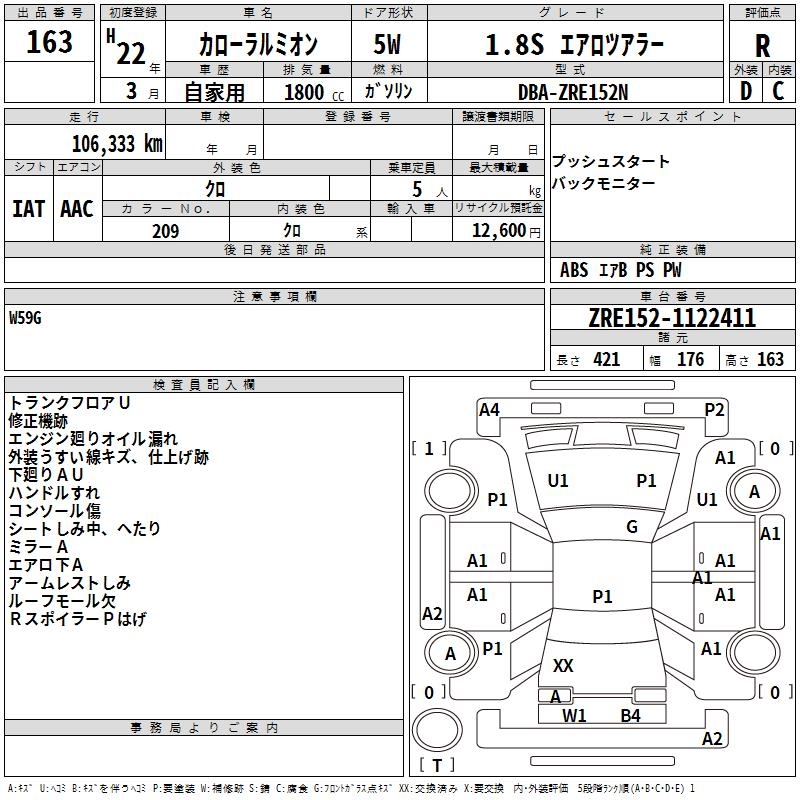Select chassis number ZRE152-1122411

pyautogui.click(x=672, y=319)
